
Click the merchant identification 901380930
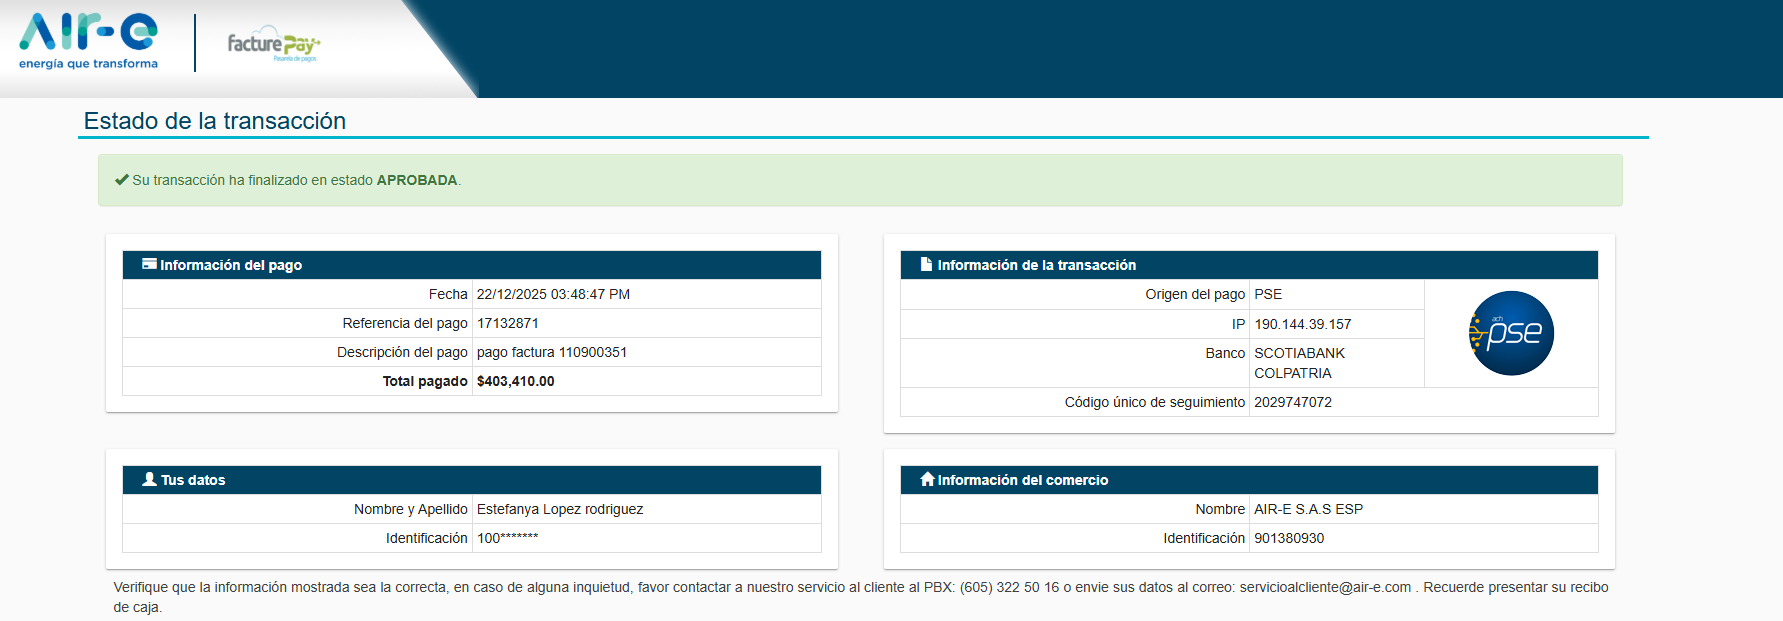[1288, 538]
